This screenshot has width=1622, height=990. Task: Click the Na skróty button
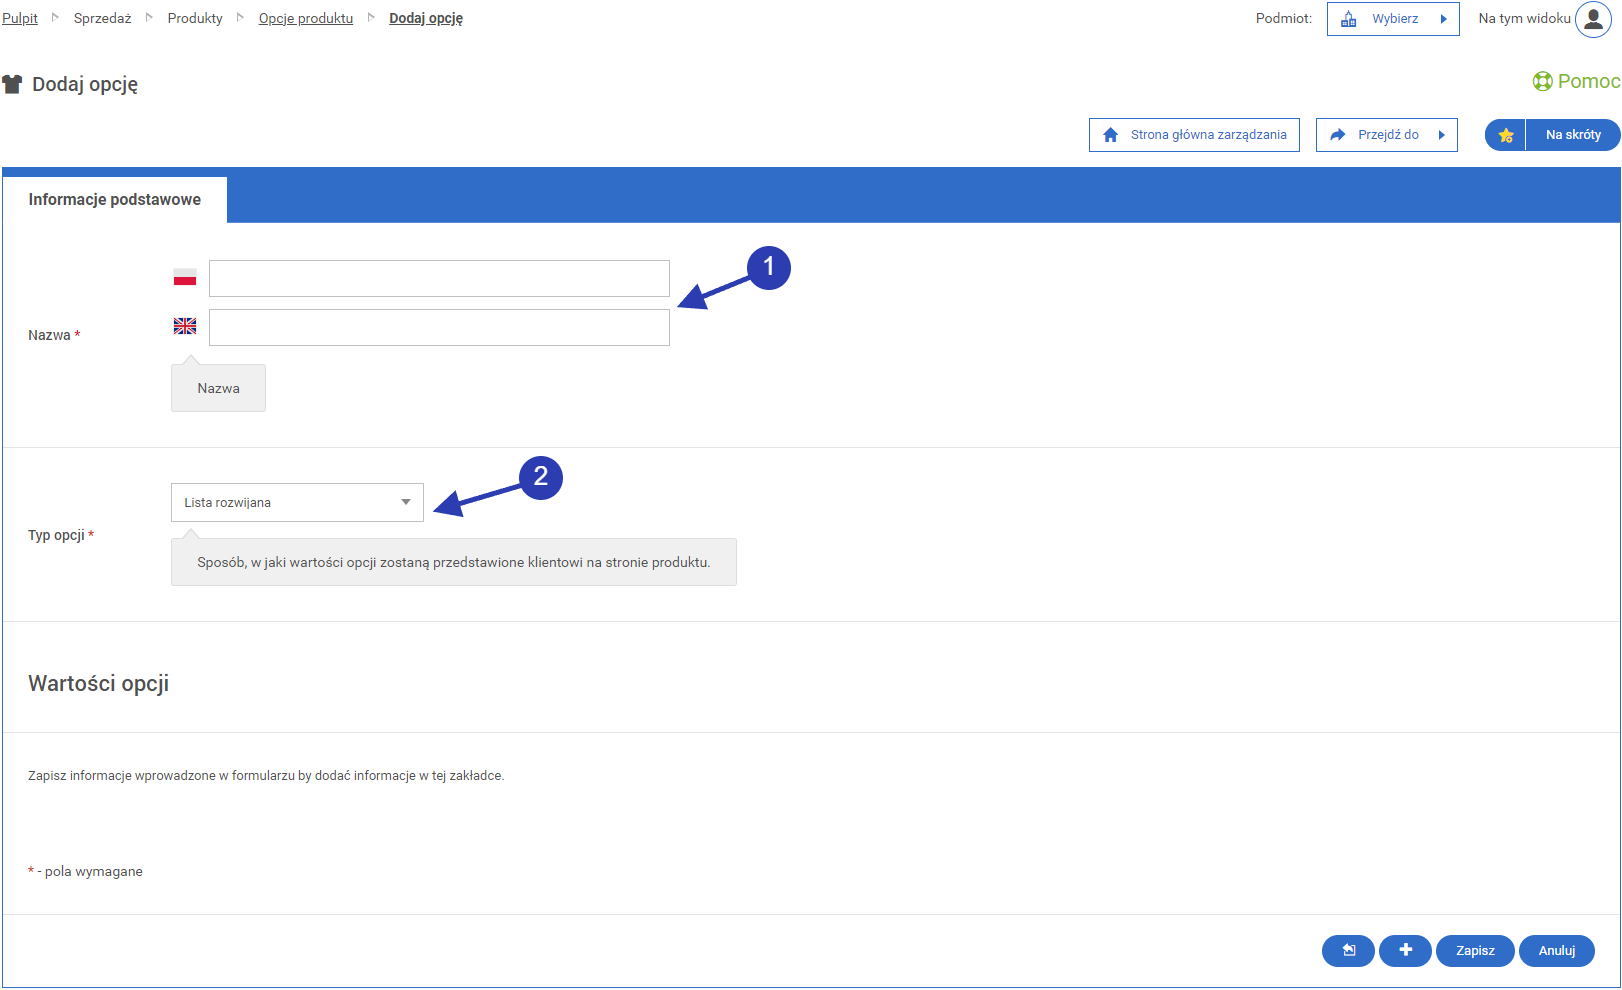1572,135
